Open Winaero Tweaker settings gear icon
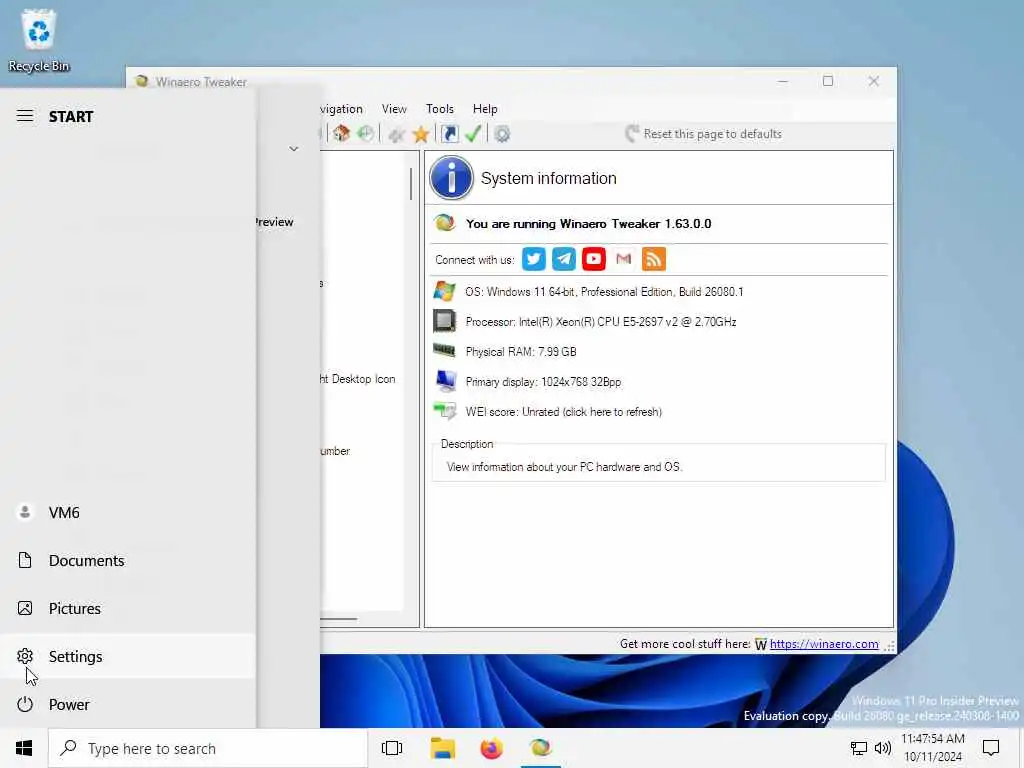The height and width of the screenshot is (768, 1024). click(502, 135)
